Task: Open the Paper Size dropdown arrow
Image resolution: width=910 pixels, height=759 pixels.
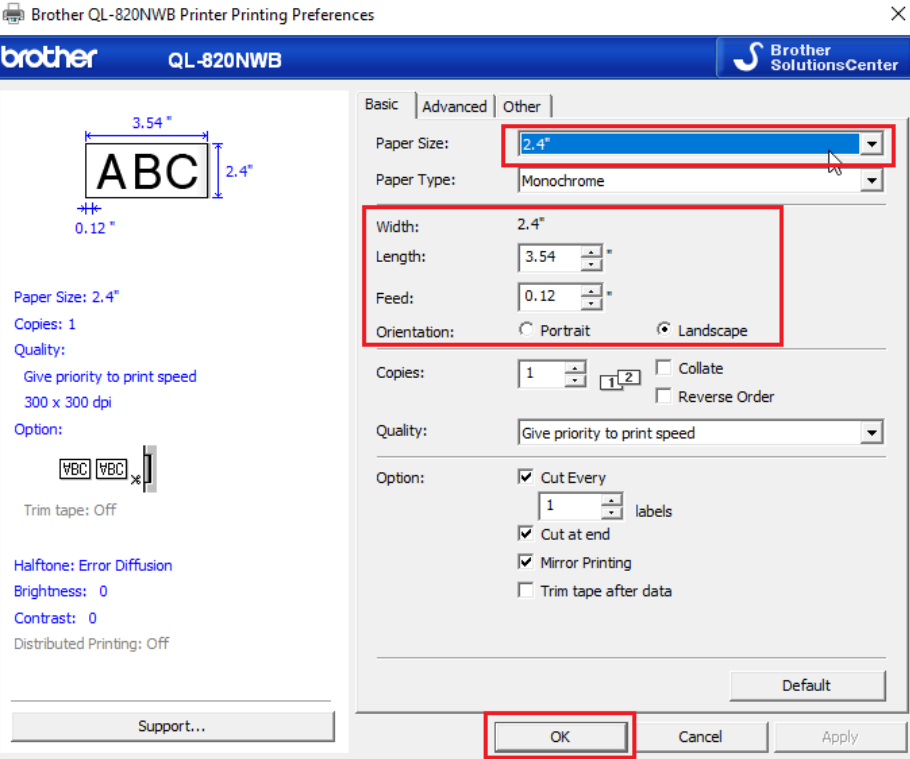Action: pos(872,144)
